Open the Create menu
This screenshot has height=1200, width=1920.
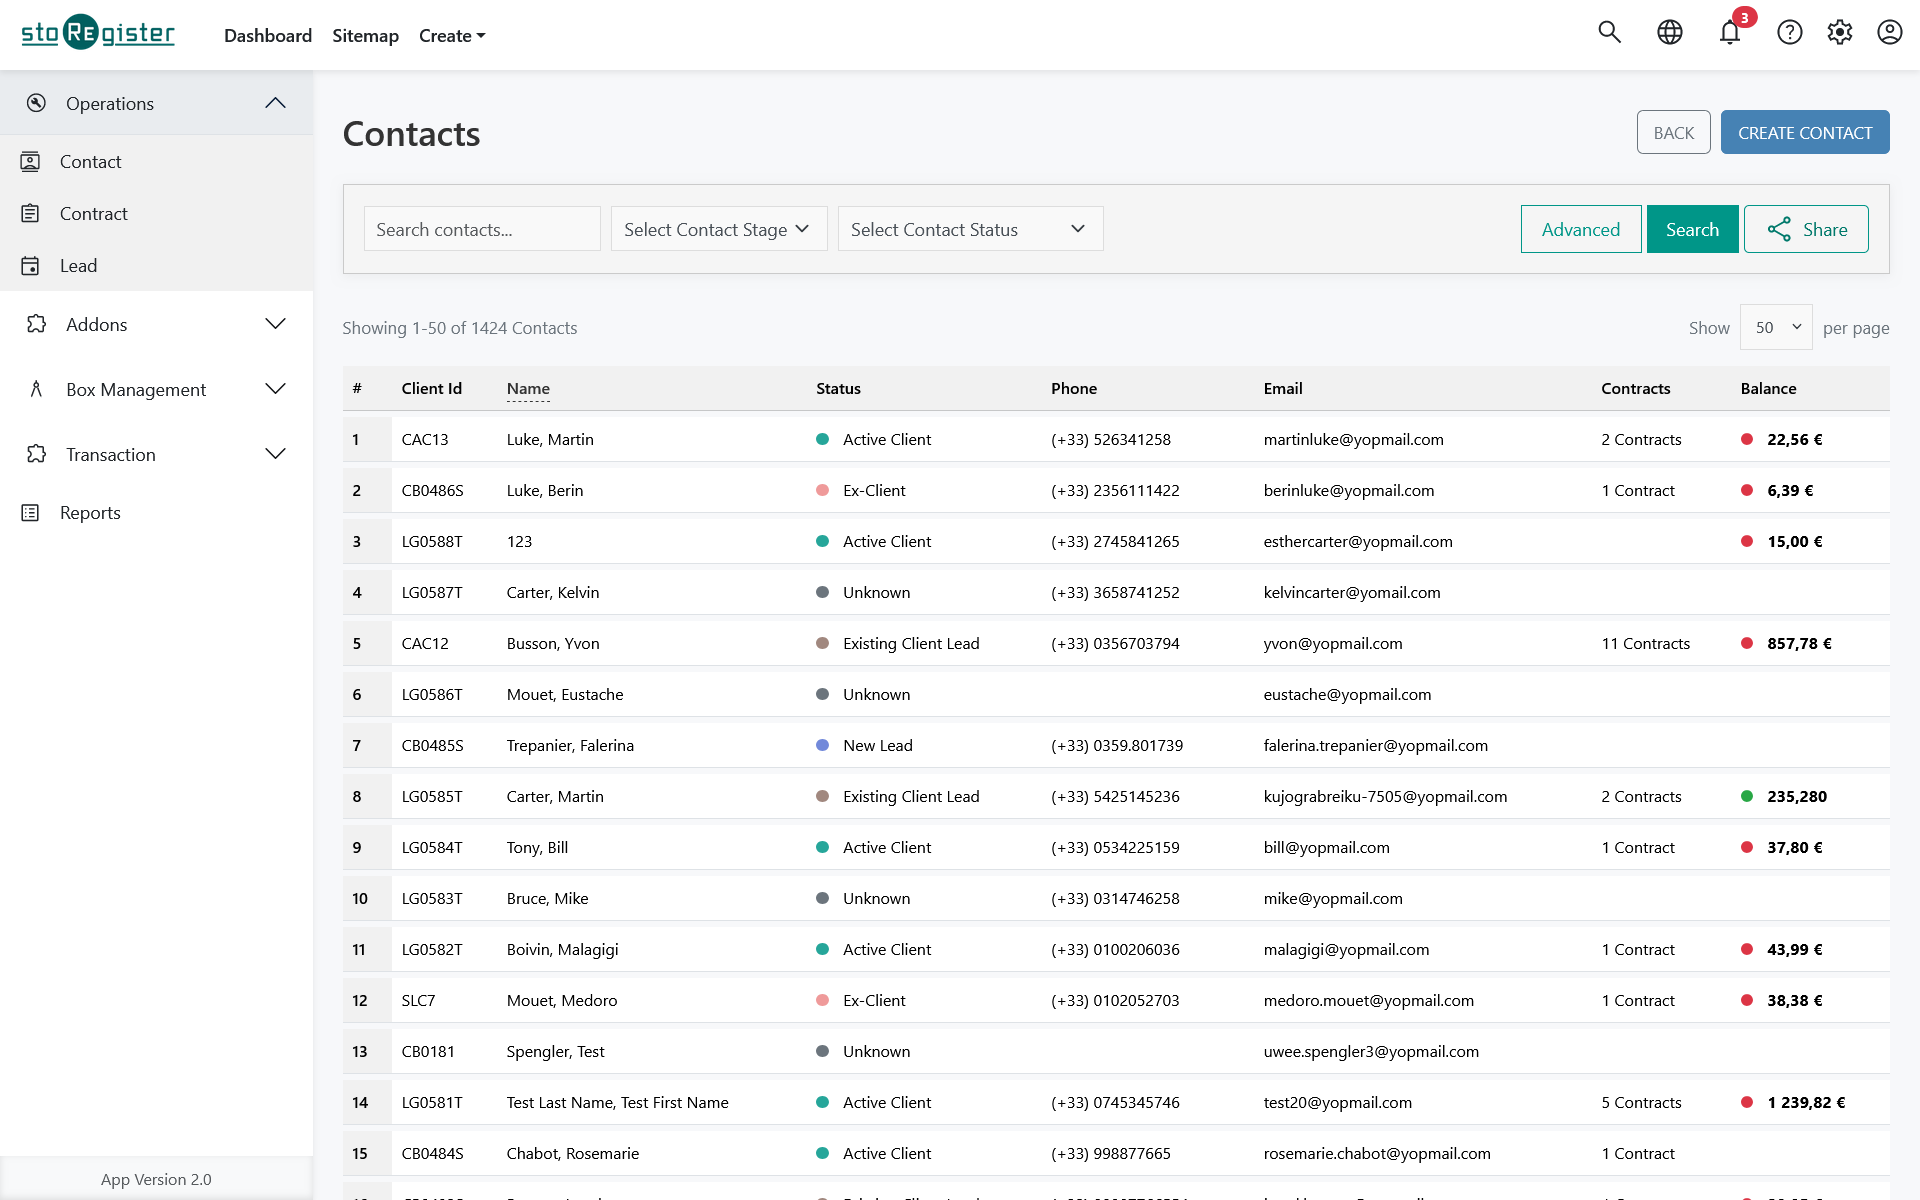(451, 35)
